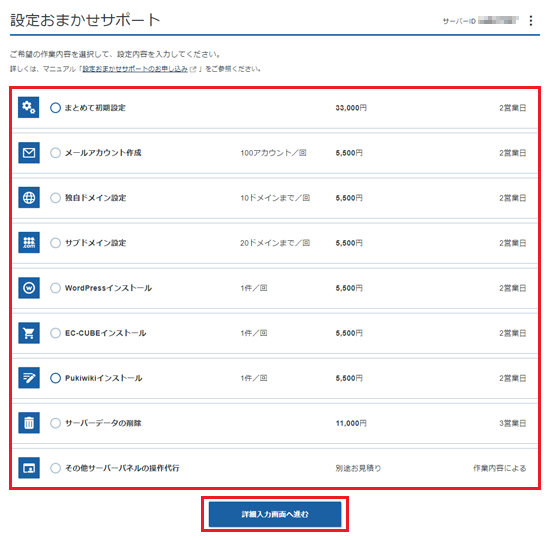The image size is (550, 540).
Task: Select the Pukiwikiインストール radio option
Action: (55, 378)
